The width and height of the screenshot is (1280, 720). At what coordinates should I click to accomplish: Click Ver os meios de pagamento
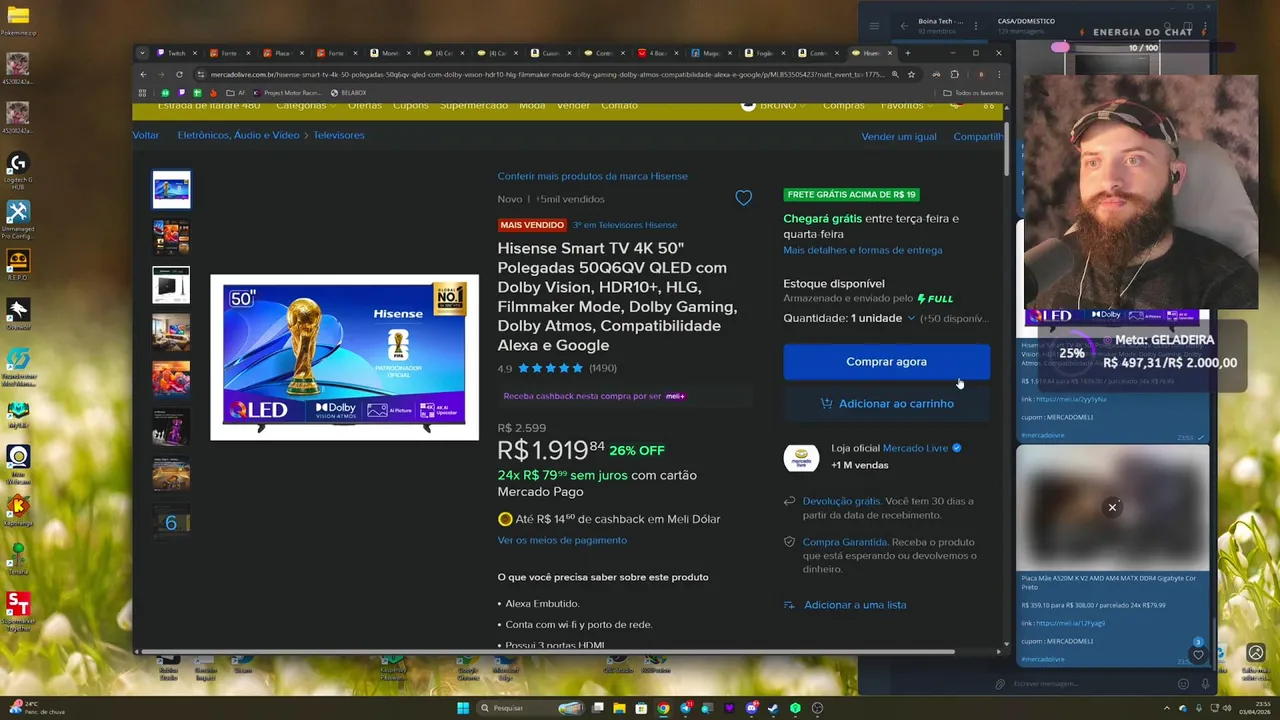point(562,540)
